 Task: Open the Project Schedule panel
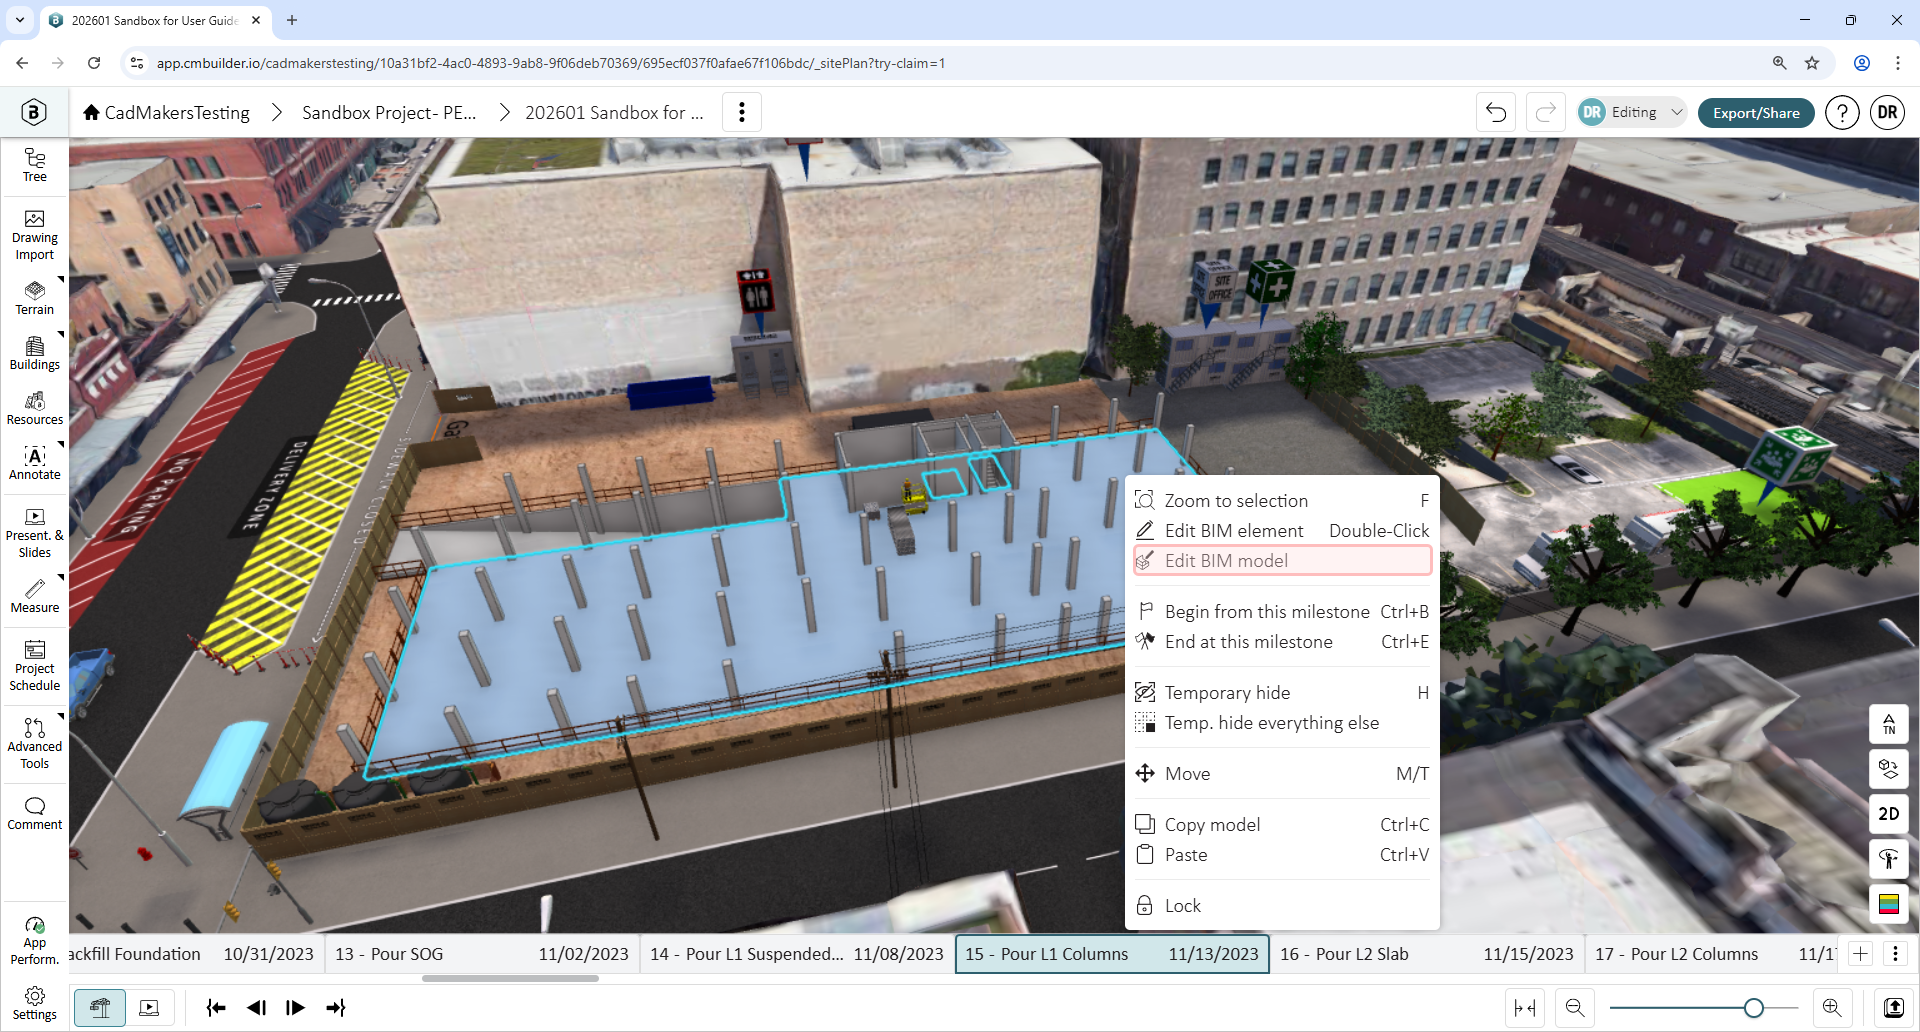click(x=35, y=667)
